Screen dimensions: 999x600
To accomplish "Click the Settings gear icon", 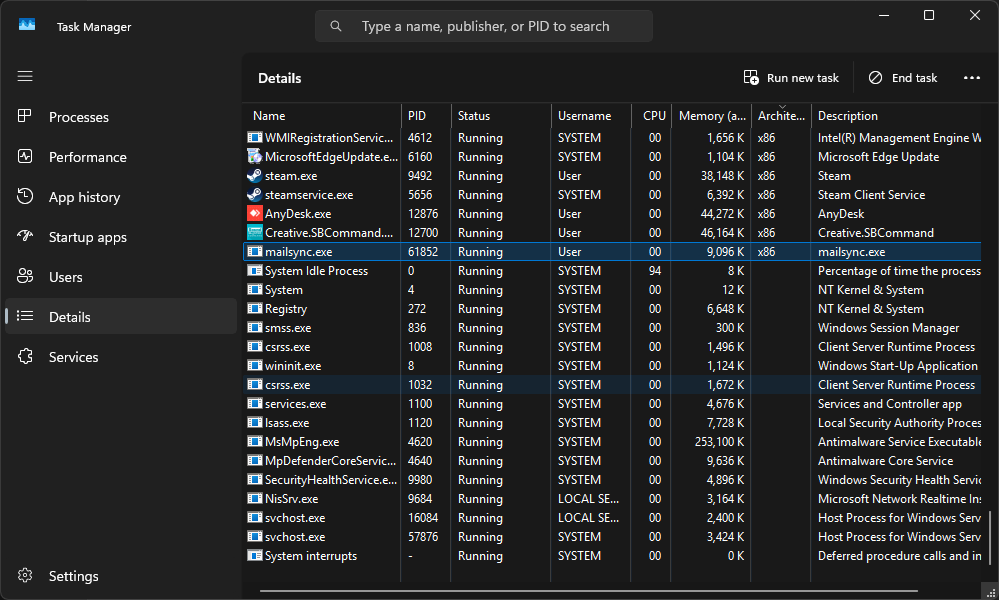I will tap(25, 575).
